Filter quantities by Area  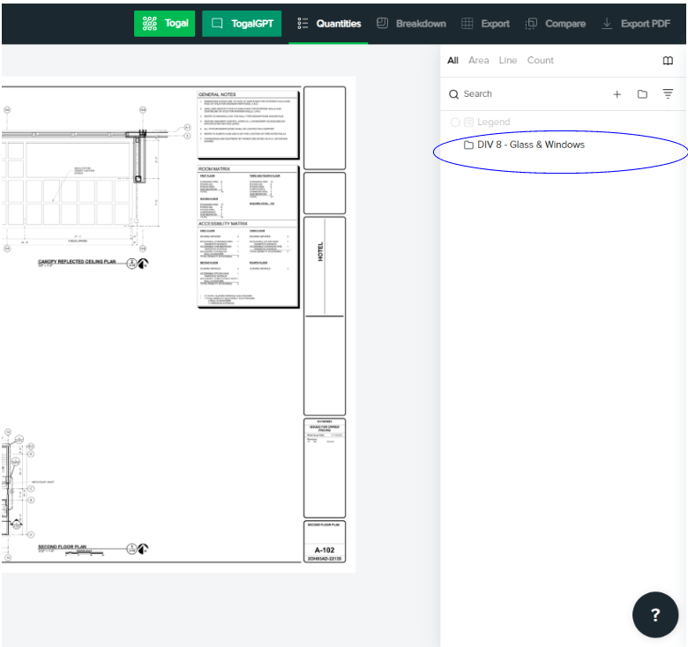click(479, 60)
